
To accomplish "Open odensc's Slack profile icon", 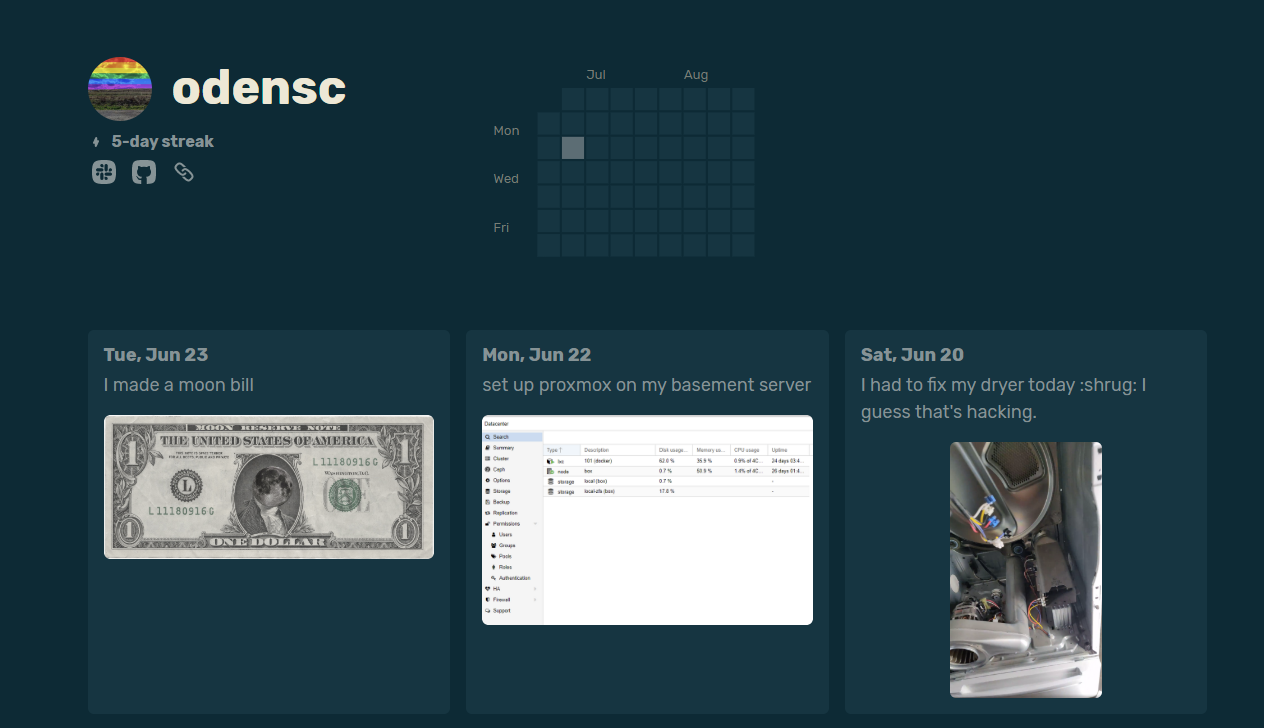I will click(x=104, y=172).
